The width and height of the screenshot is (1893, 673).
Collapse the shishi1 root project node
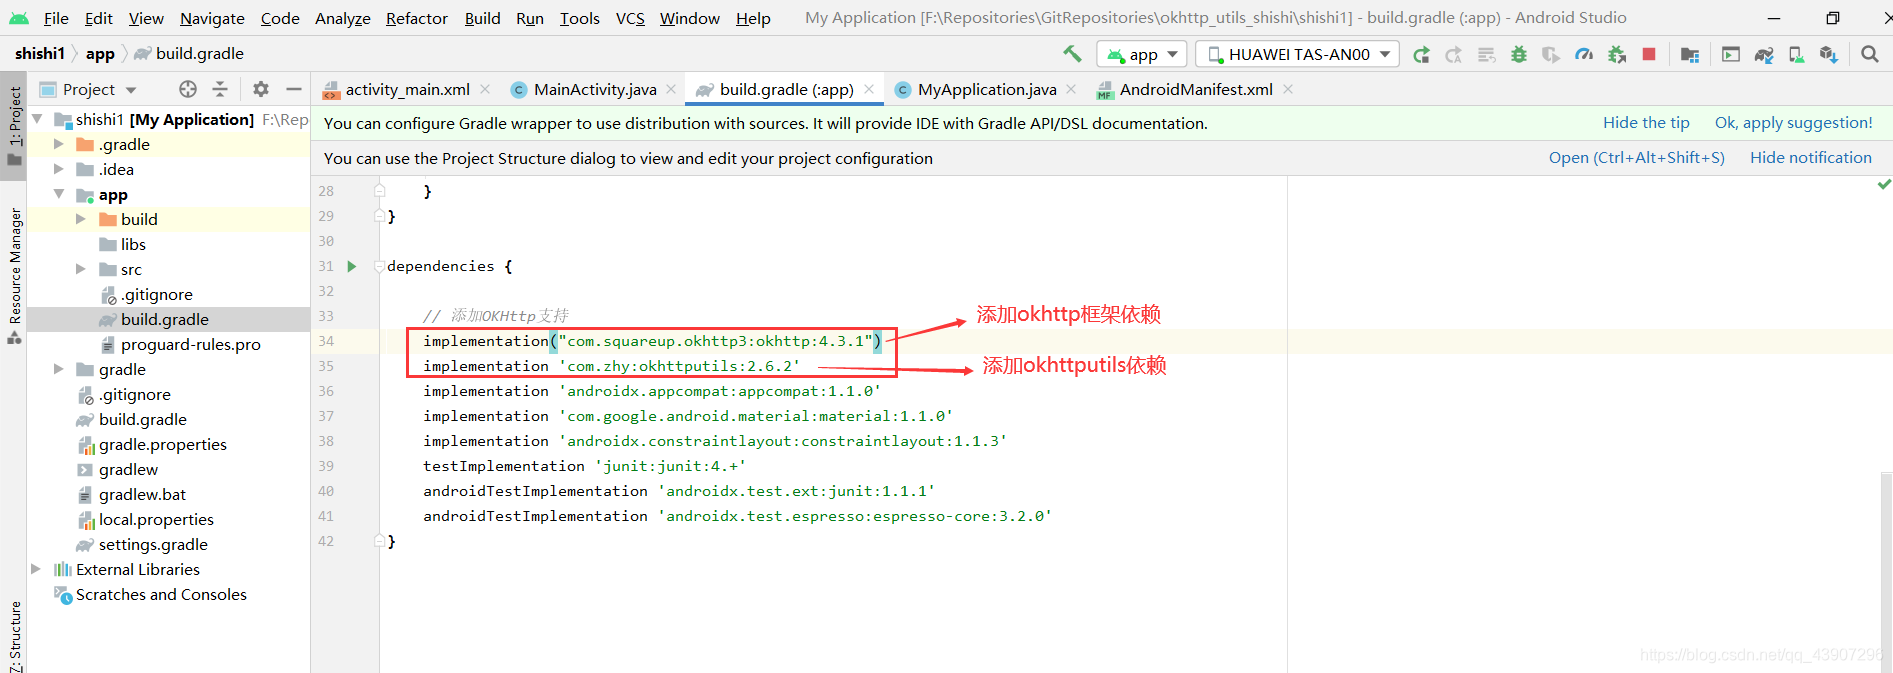coord(38,119)
